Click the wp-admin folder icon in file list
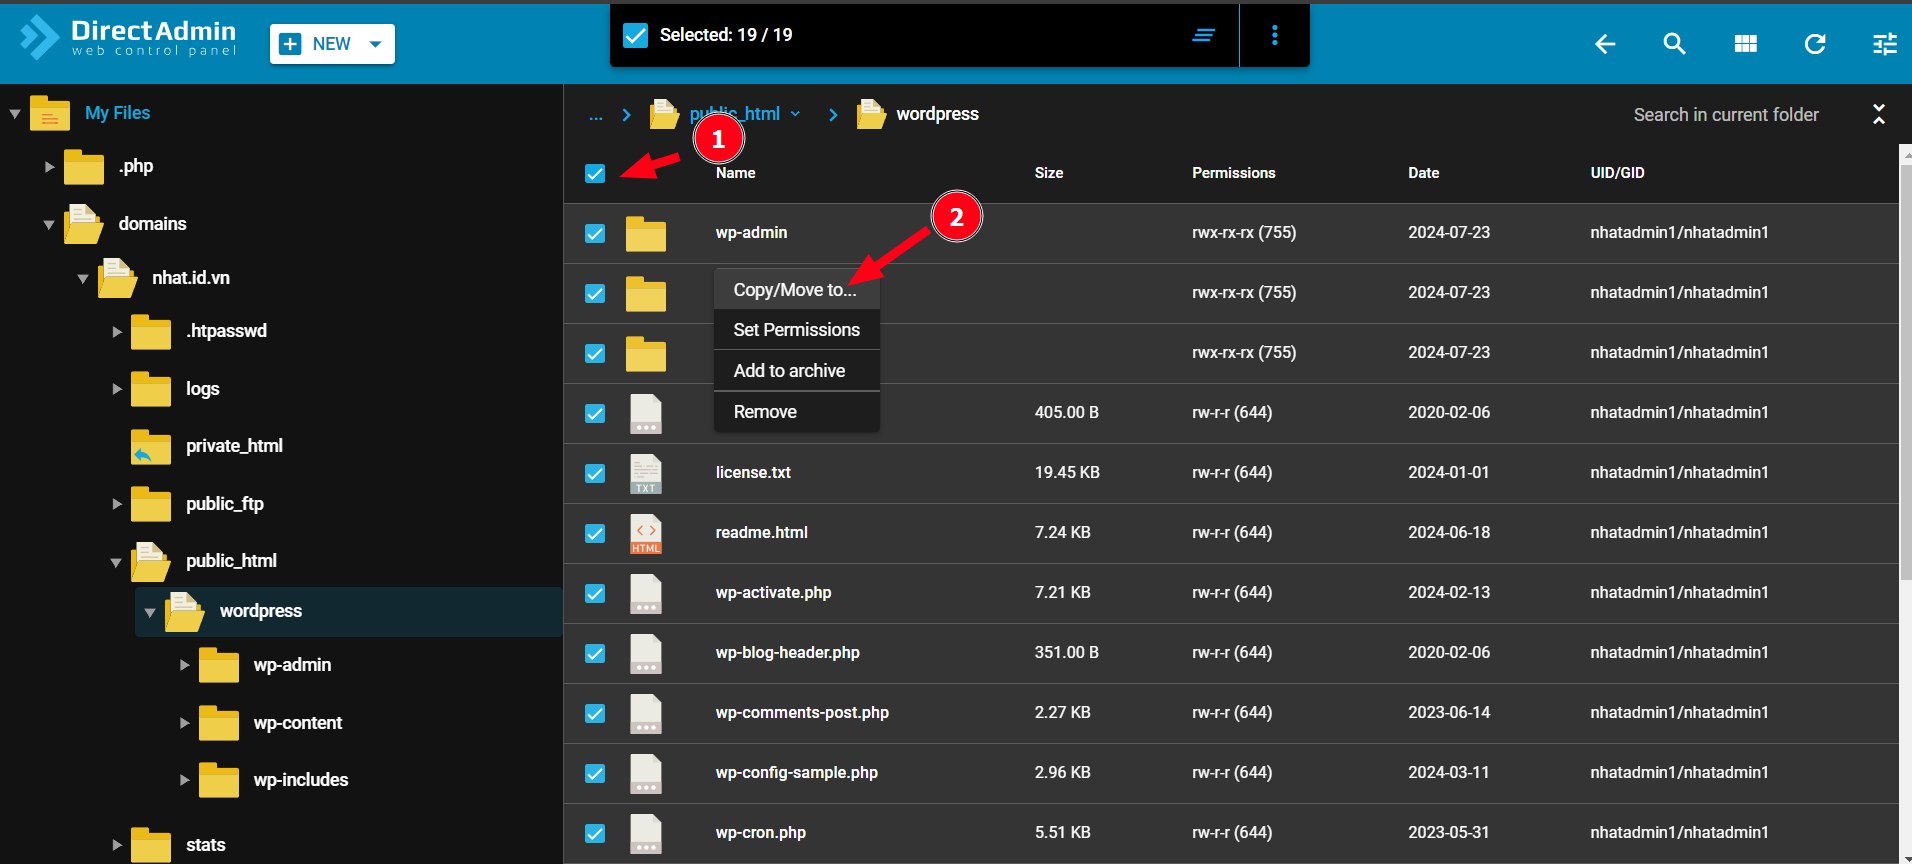 pos(646,234)
